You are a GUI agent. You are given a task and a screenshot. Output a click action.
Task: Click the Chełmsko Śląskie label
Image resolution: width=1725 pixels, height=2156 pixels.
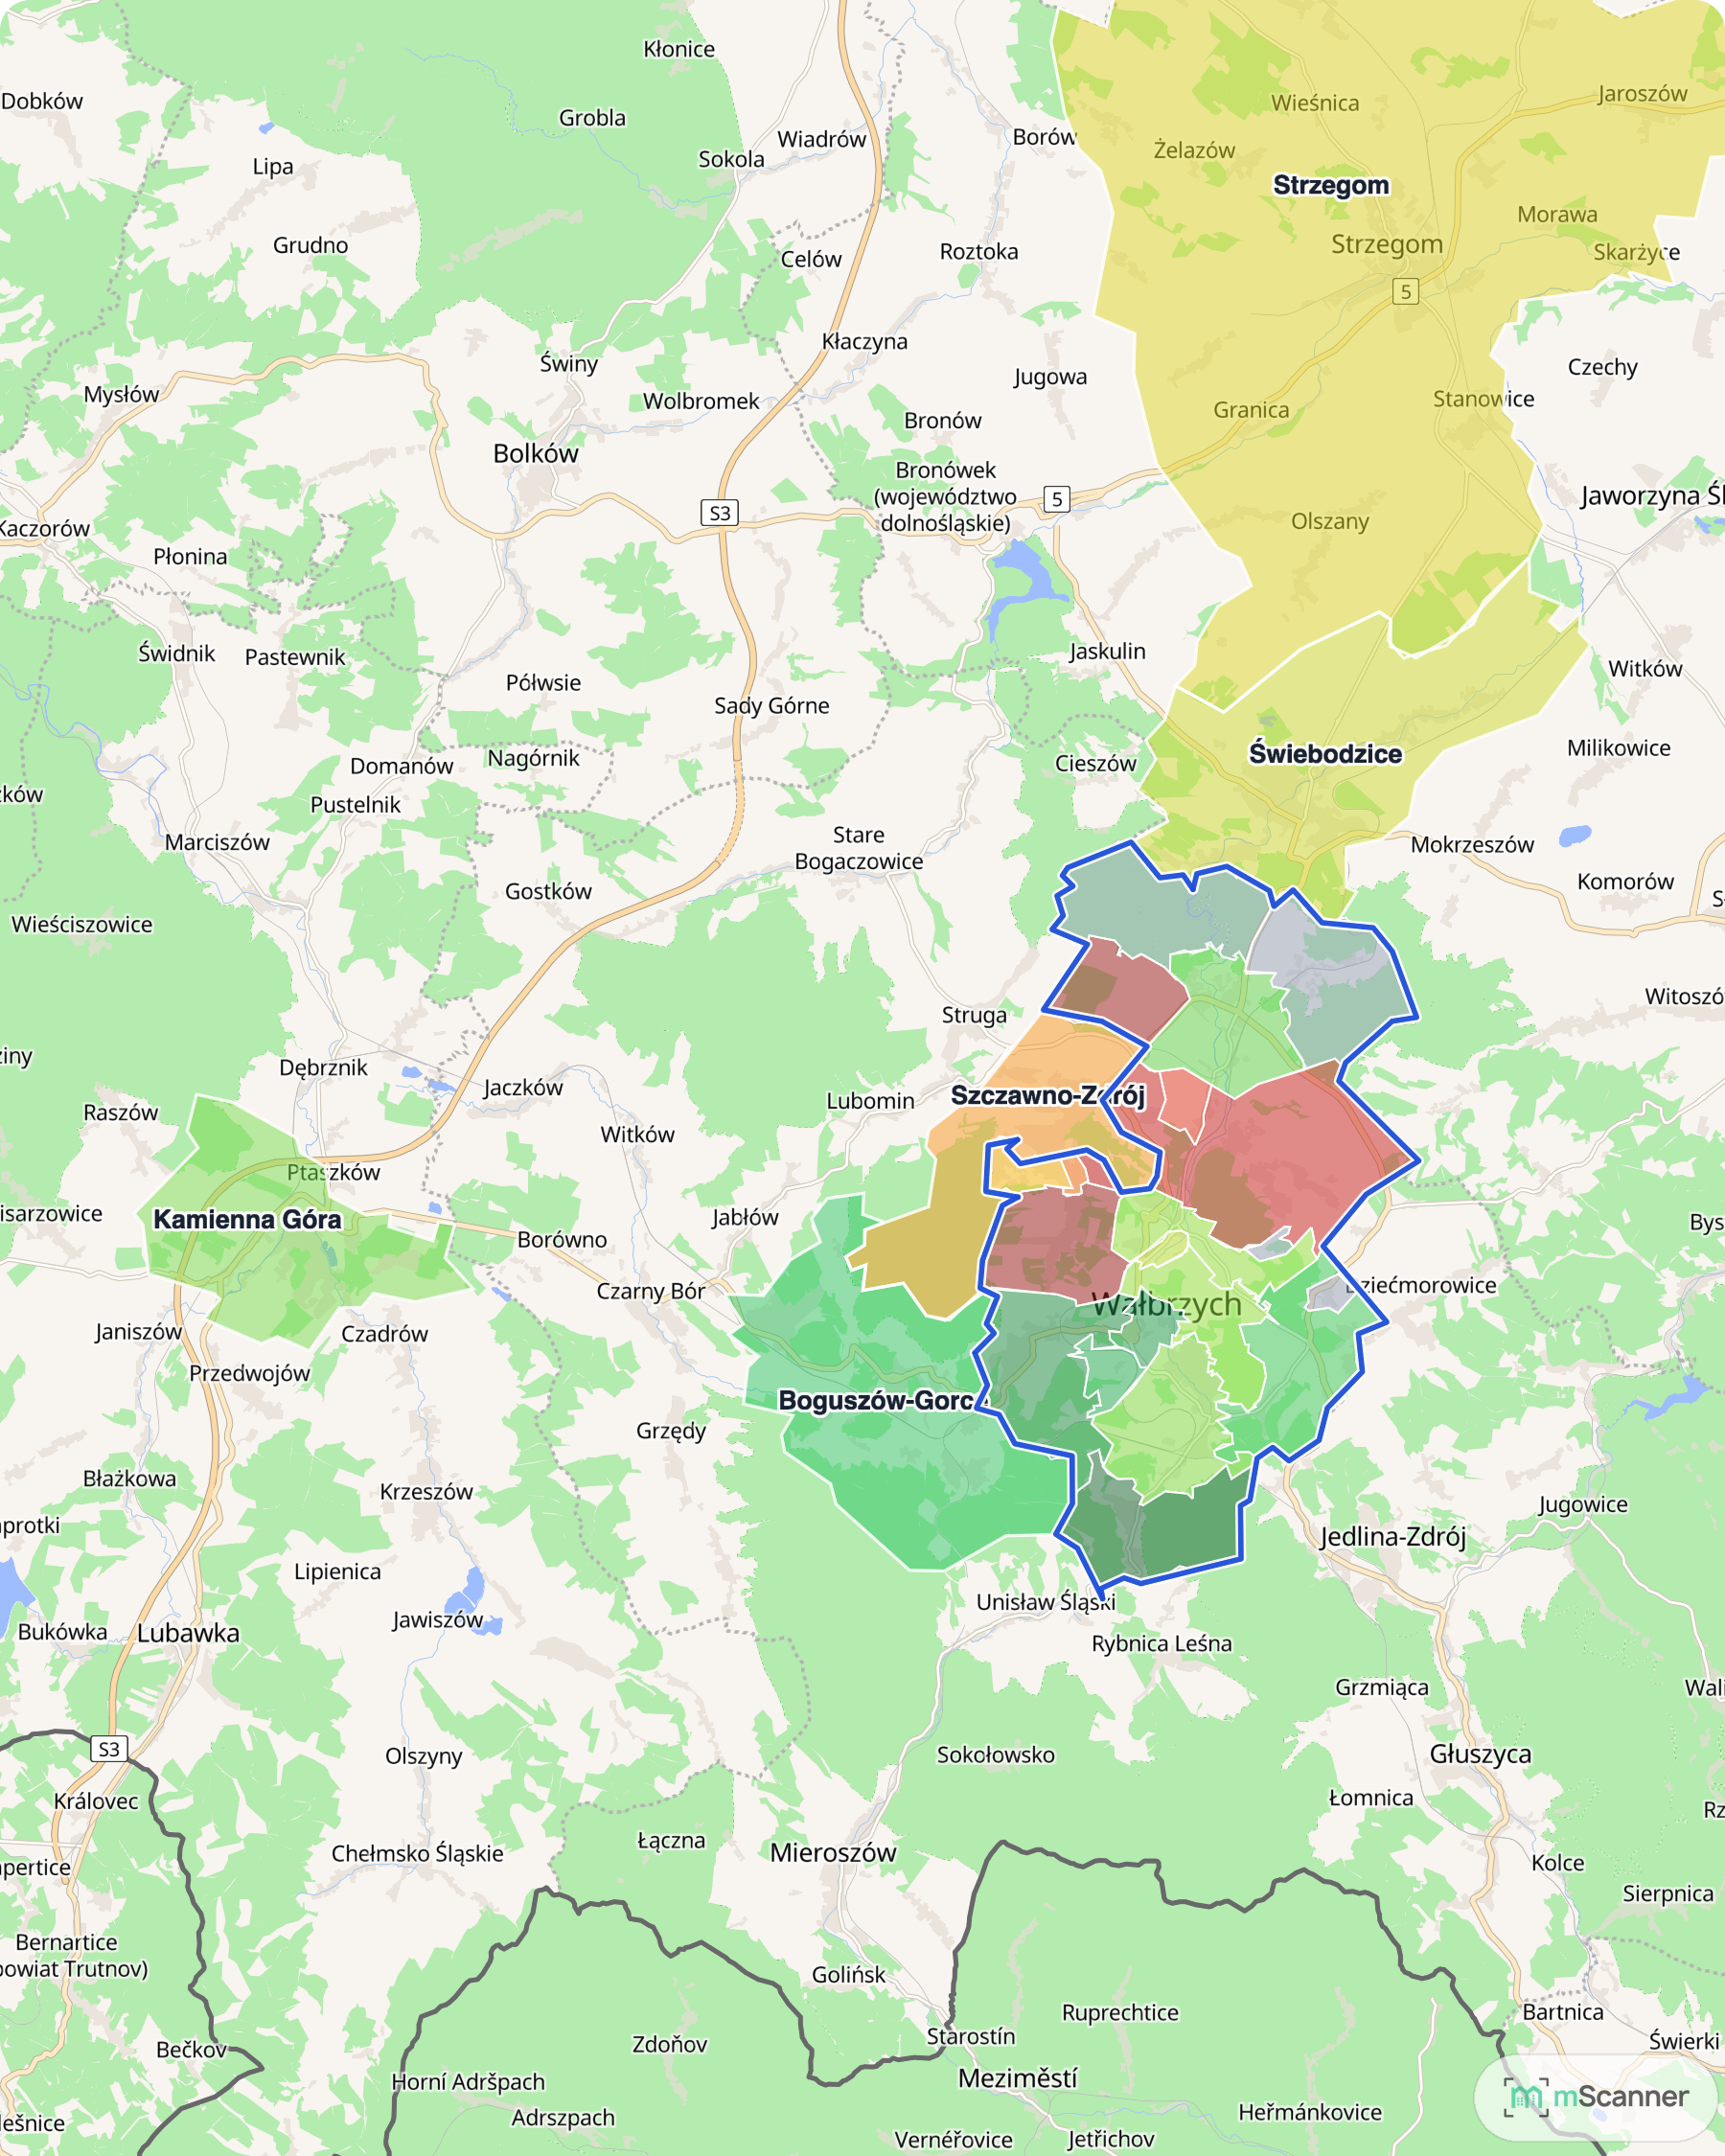pos(417,1853)
